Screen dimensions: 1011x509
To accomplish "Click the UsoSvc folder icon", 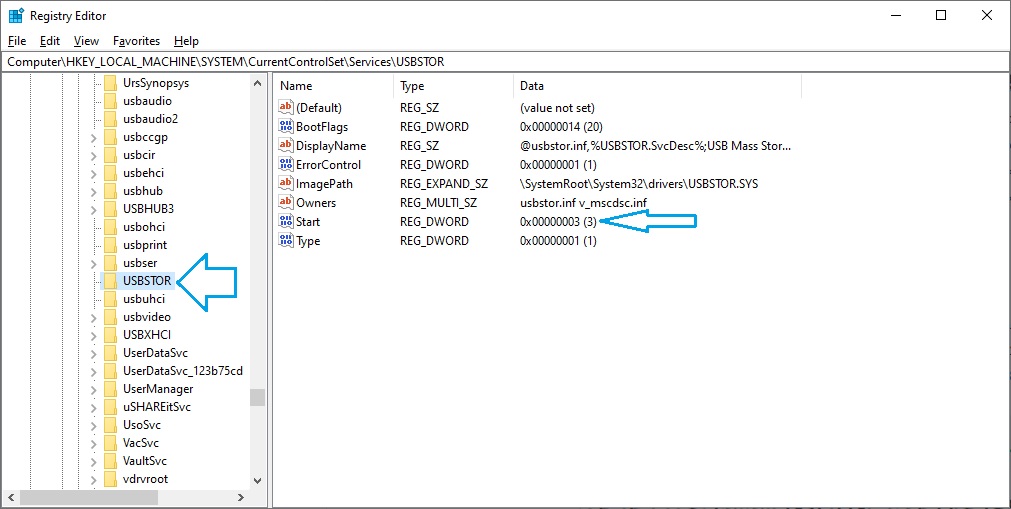I will click(110, 425).
